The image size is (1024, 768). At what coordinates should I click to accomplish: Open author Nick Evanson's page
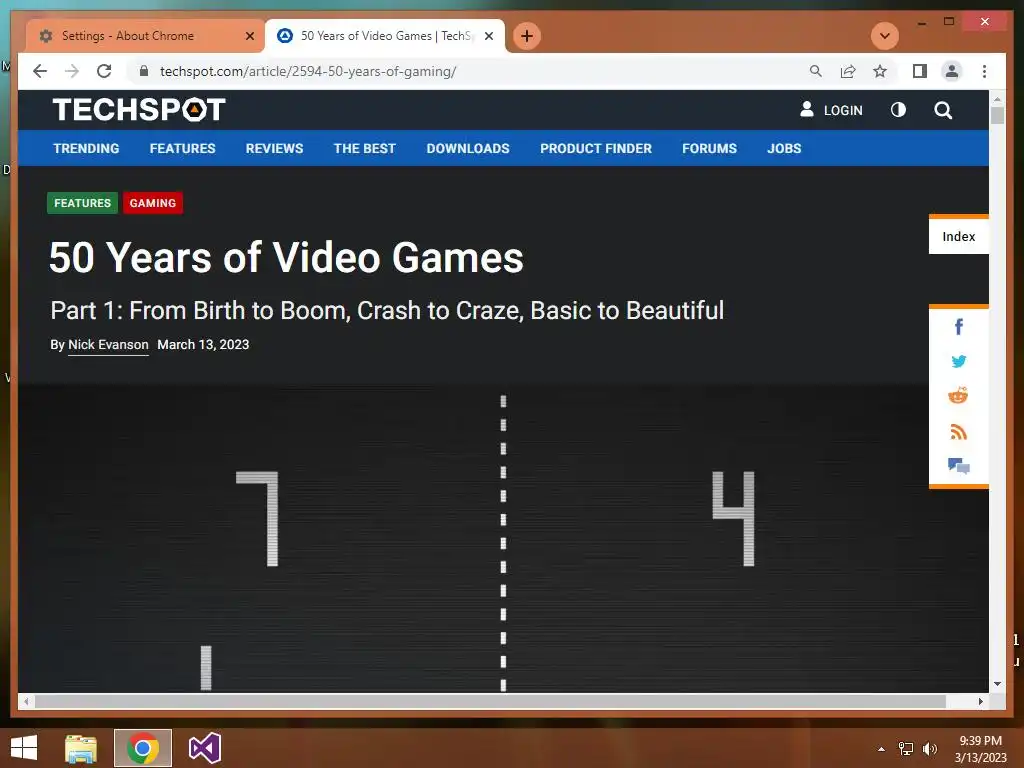[108, 345]
